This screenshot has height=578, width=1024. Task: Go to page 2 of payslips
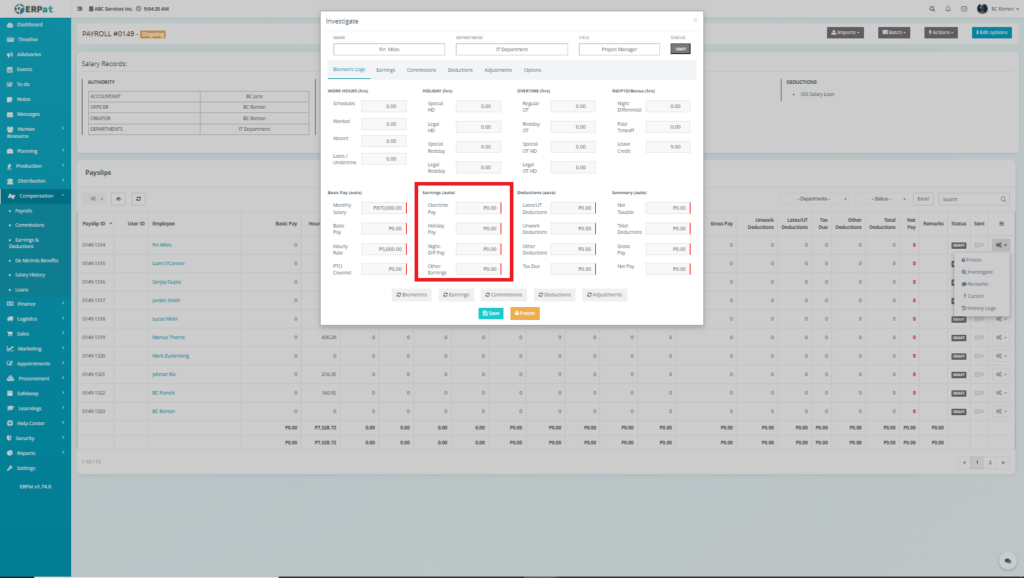click(x=989, y=462)
